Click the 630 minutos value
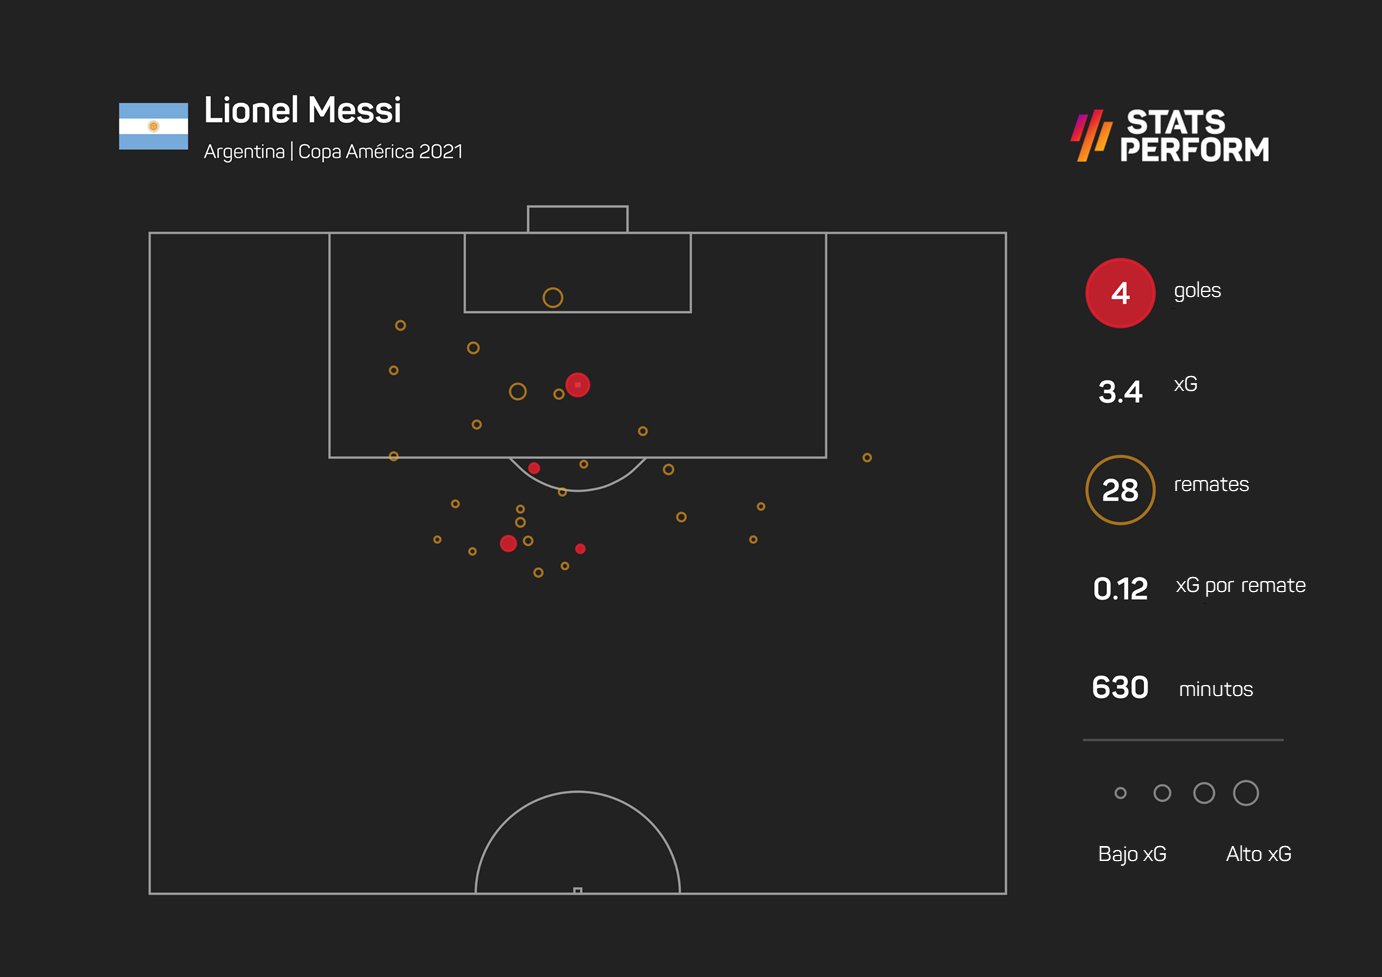The image size is (1382, 977). point(1120,688)
